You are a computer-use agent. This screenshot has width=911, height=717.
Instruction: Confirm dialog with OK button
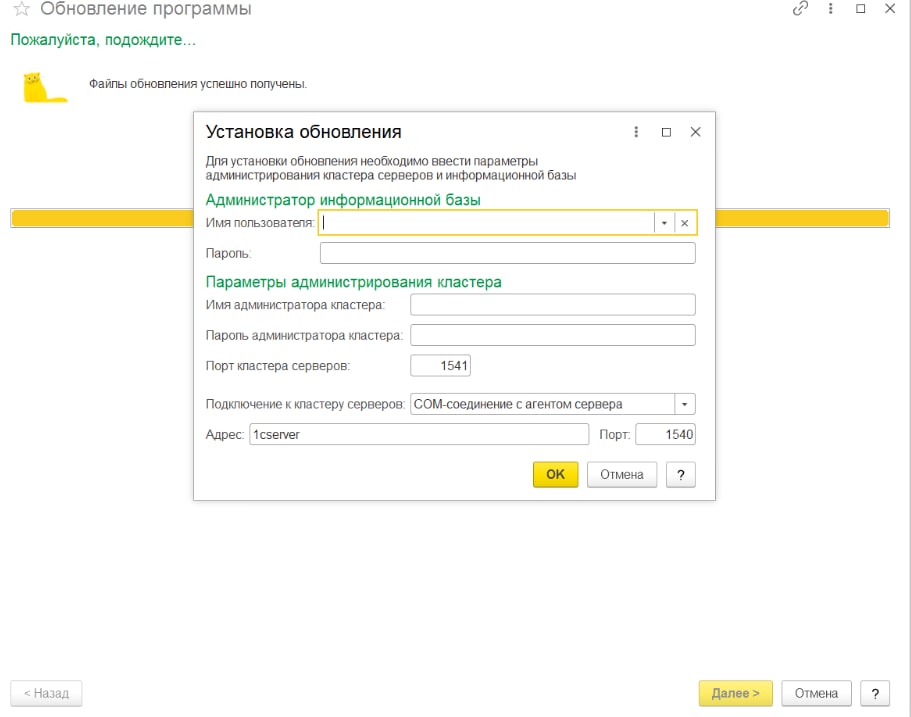point(555,475)
